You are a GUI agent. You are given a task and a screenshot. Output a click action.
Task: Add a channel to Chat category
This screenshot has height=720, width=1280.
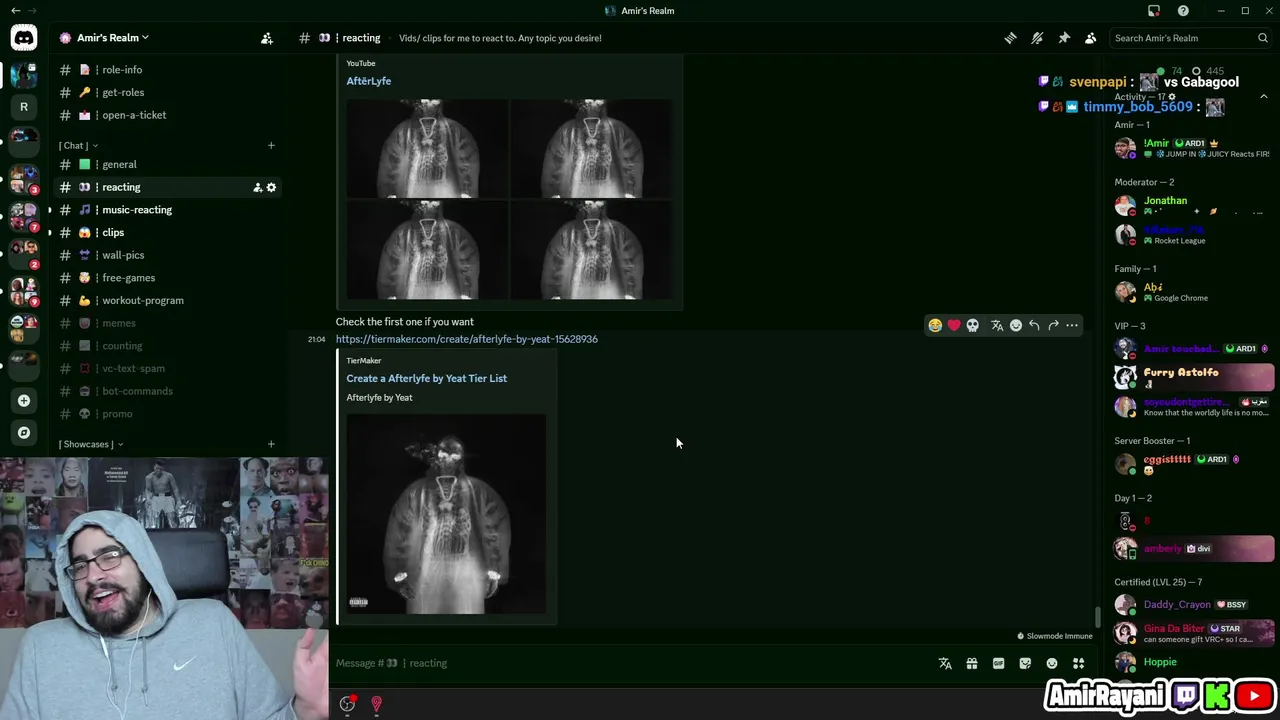pos(271,145)
